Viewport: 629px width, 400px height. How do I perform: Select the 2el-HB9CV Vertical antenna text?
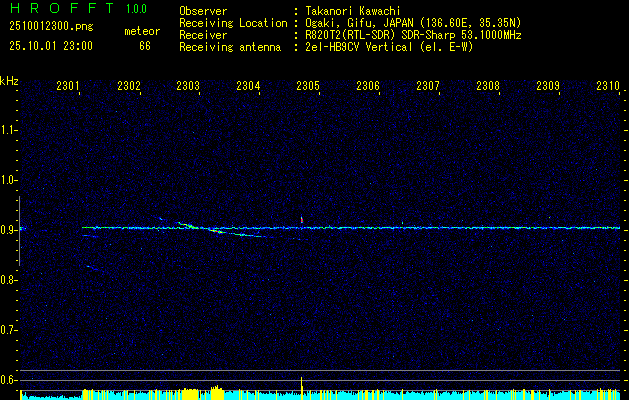[389, 47]
